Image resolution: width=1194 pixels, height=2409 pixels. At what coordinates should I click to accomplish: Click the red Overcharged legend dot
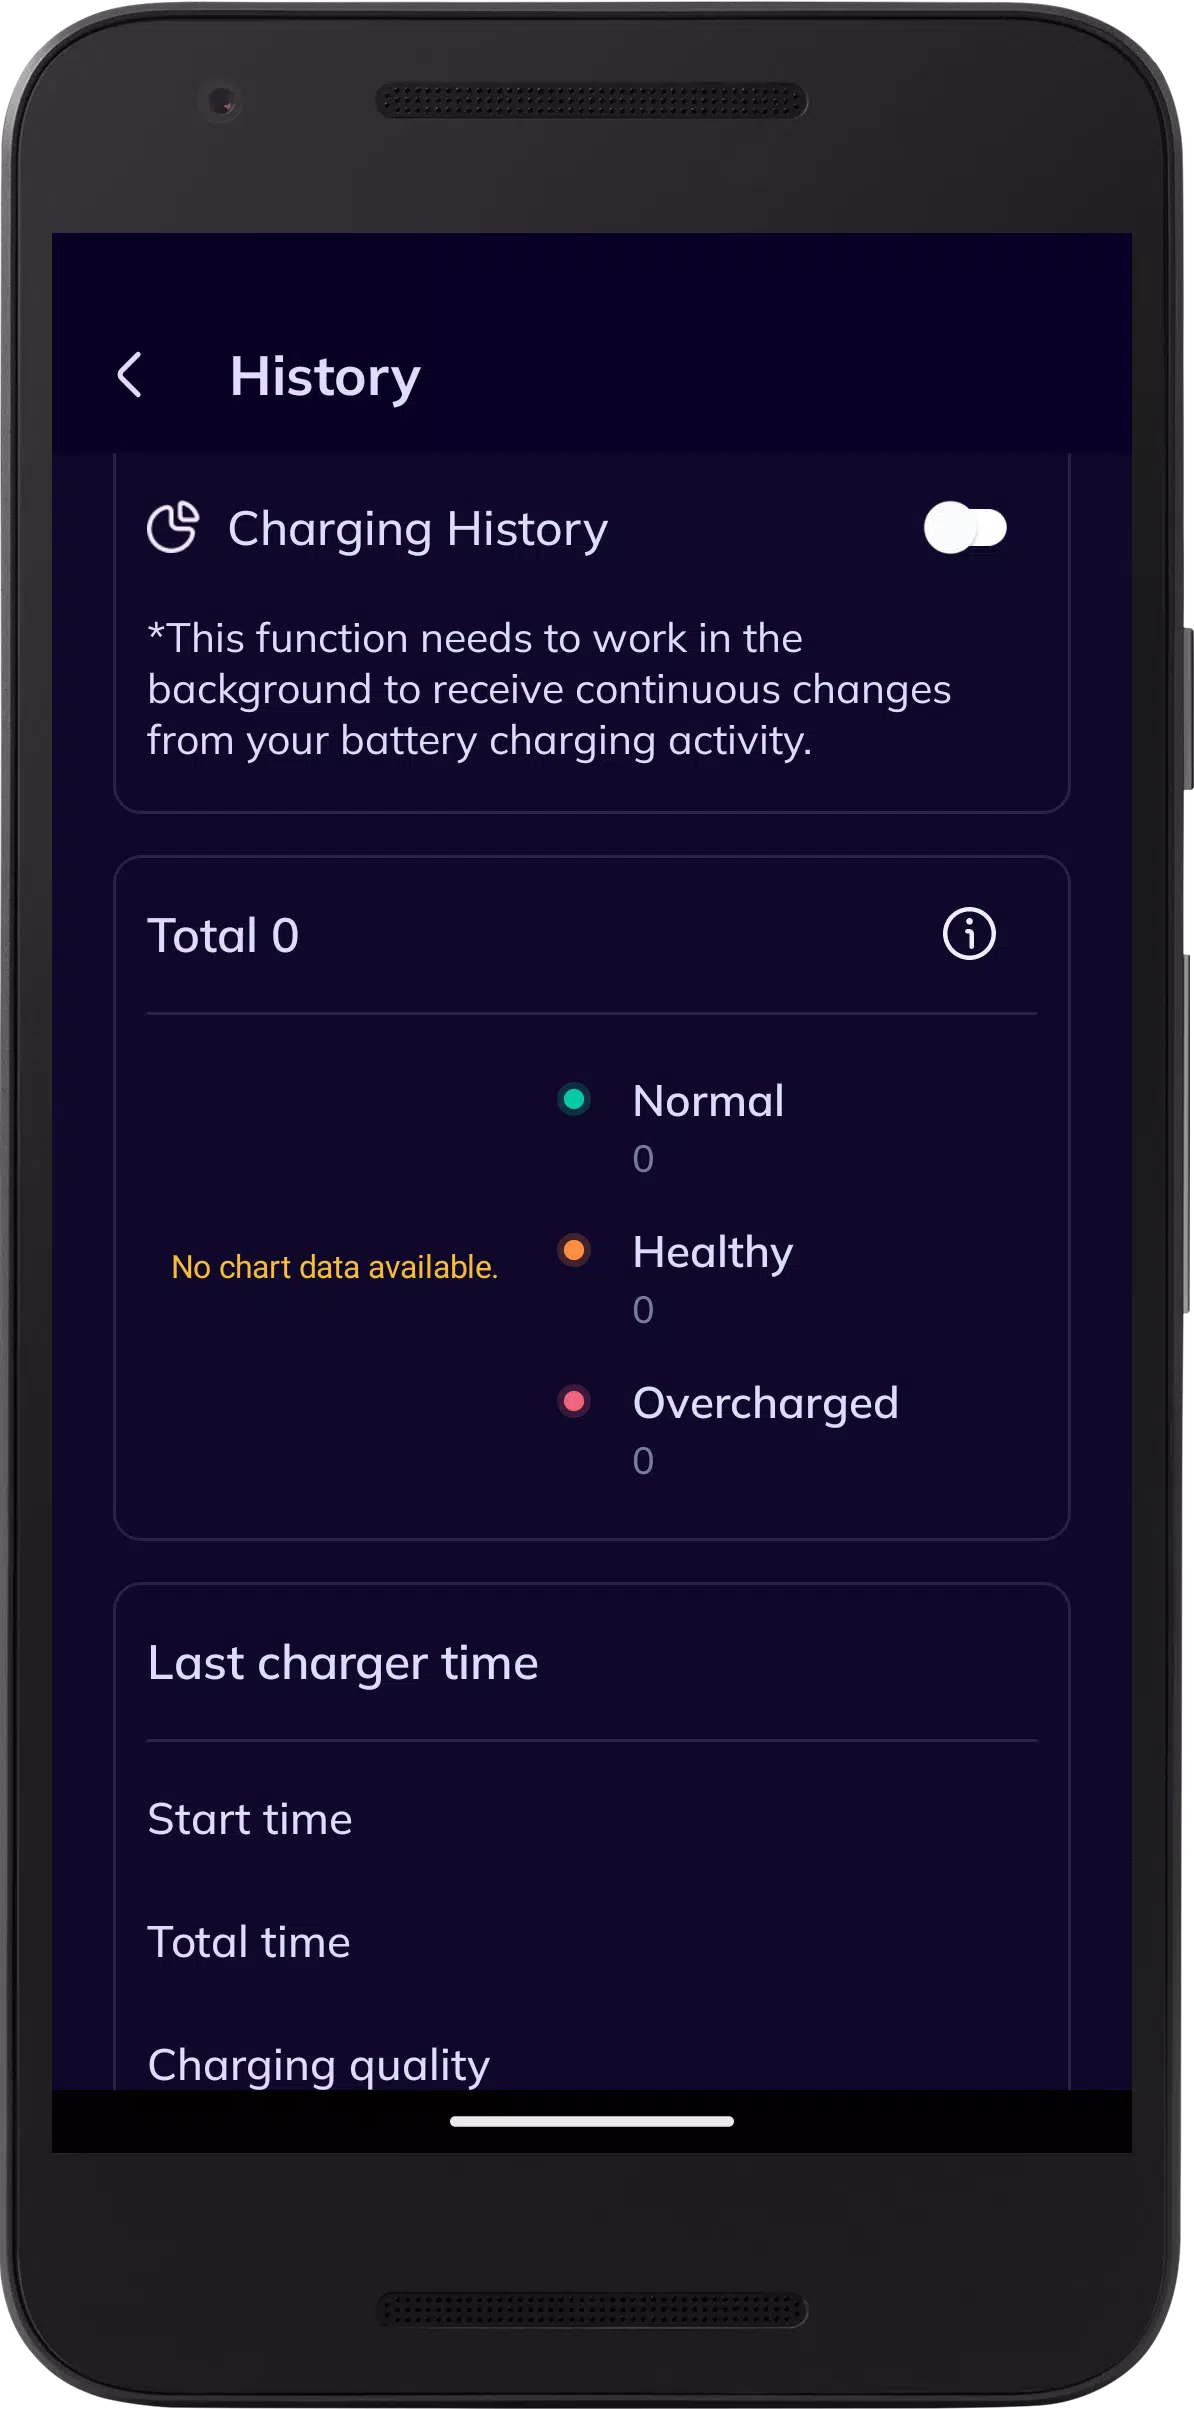click(574, 1401)
